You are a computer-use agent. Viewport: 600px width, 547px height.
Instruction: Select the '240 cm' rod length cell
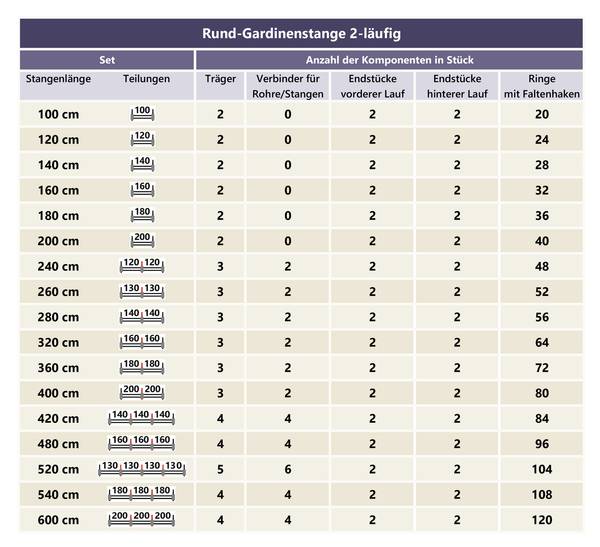click(58, 266)
